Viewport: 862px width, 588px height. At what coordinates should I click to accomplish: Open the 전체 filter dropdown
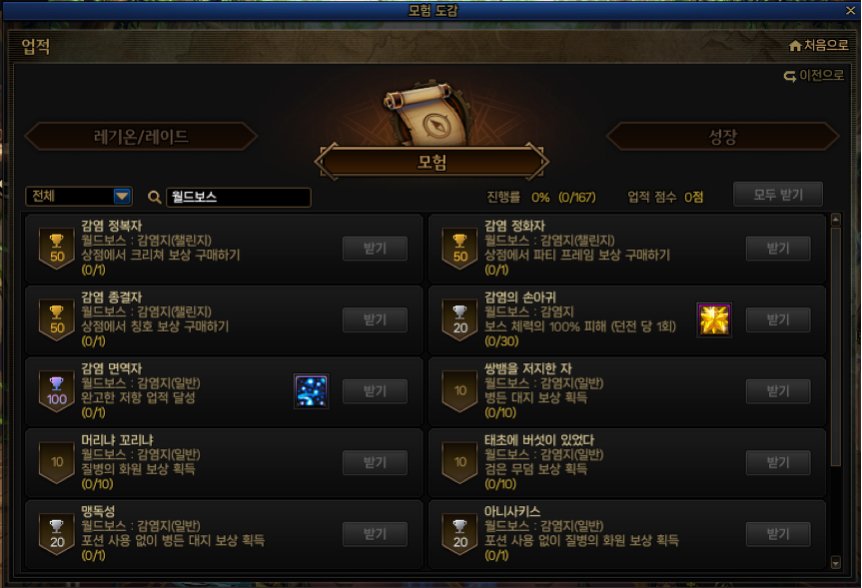(x=79, y=196)
